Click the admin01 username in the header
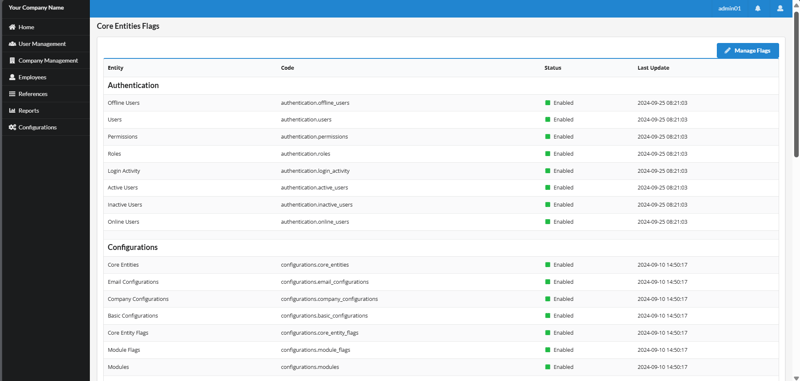The image size is (800, 381). pos(729,8)
